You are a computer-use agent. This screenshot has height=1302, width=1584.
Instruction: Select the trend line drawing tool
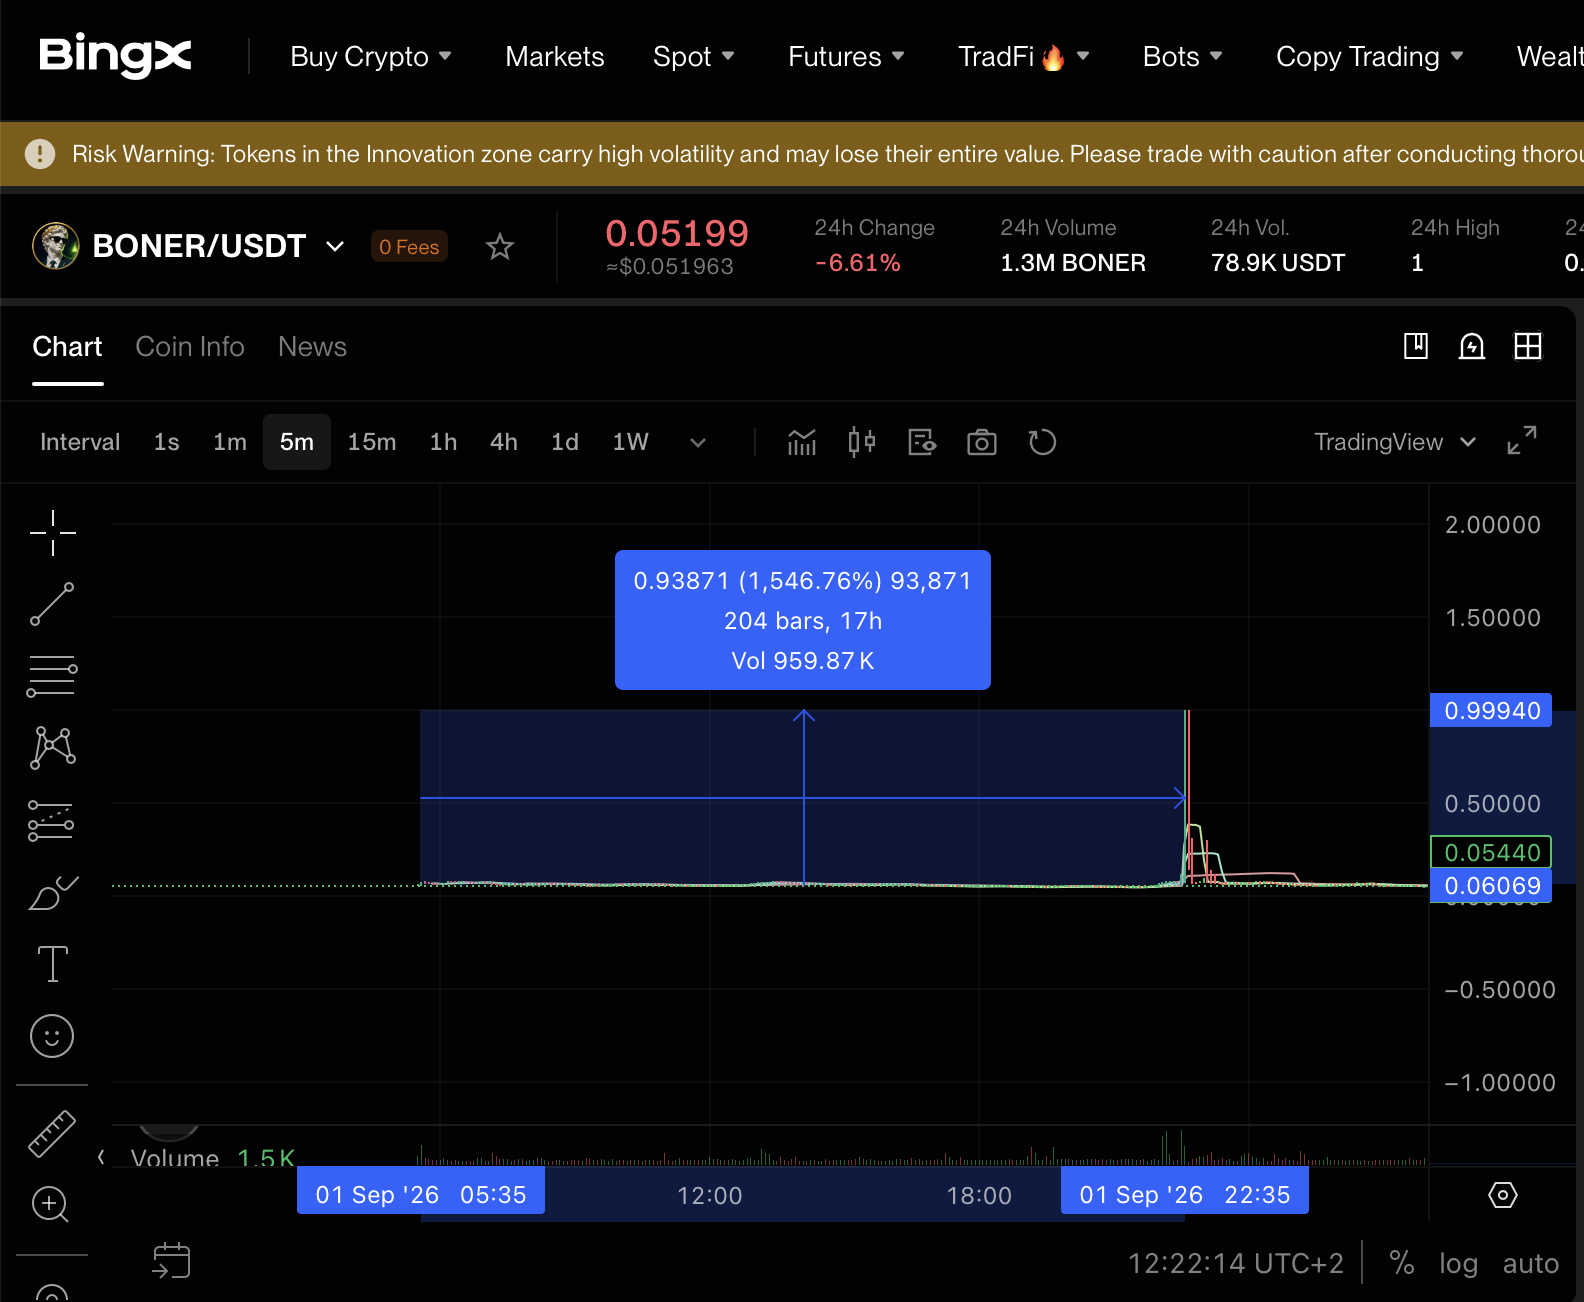click(x=53, y=604)
